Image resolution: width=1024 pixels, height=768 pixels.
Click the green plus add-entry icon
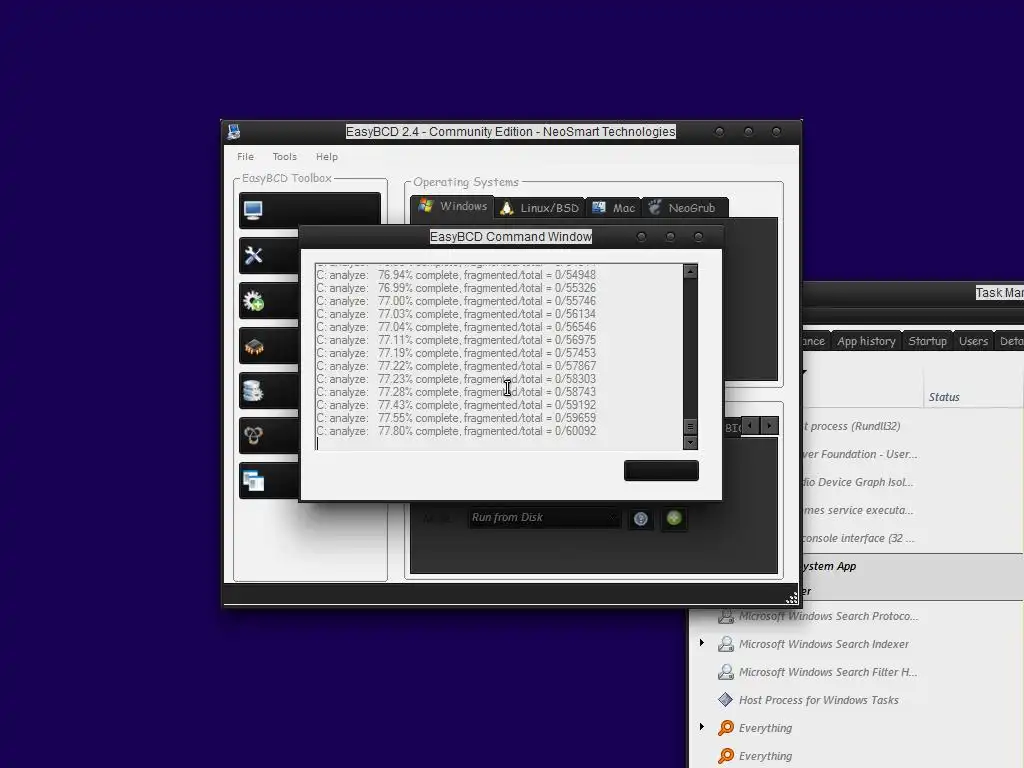[x=674, y=519]
